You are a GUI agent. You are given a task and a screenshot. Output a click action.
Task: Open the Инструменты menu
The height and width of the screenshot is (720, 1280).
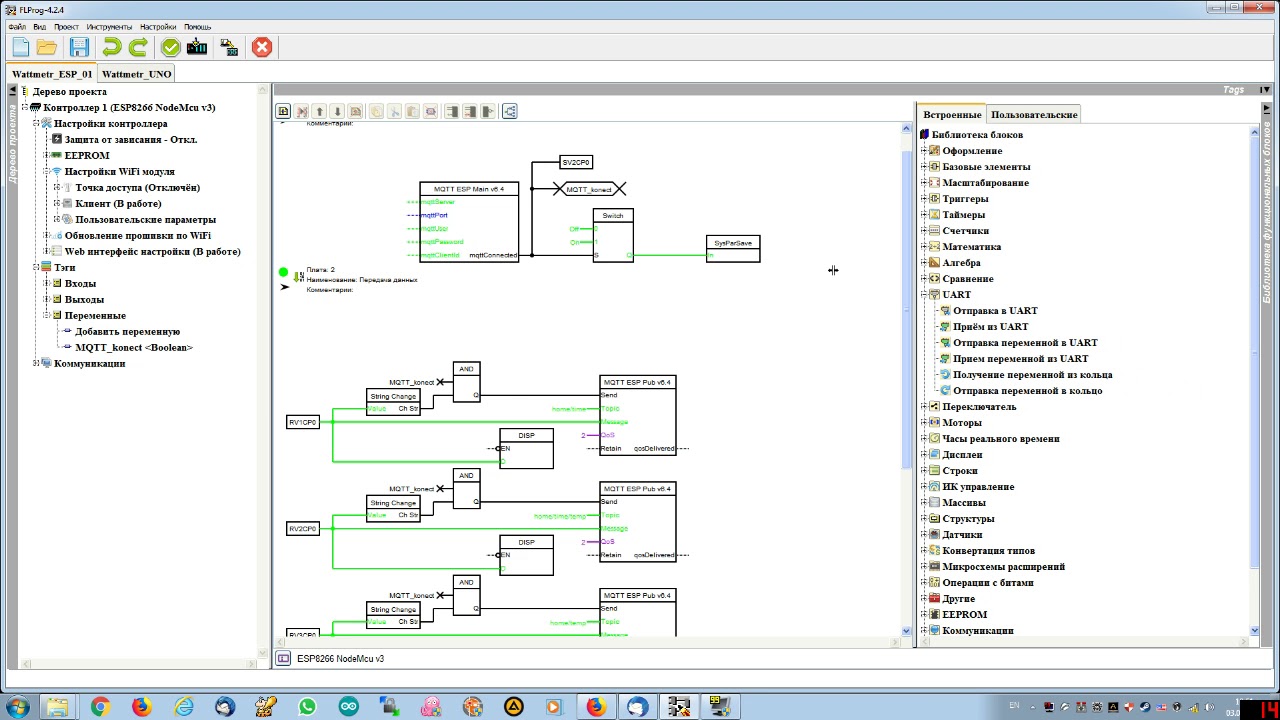[110, 27]
